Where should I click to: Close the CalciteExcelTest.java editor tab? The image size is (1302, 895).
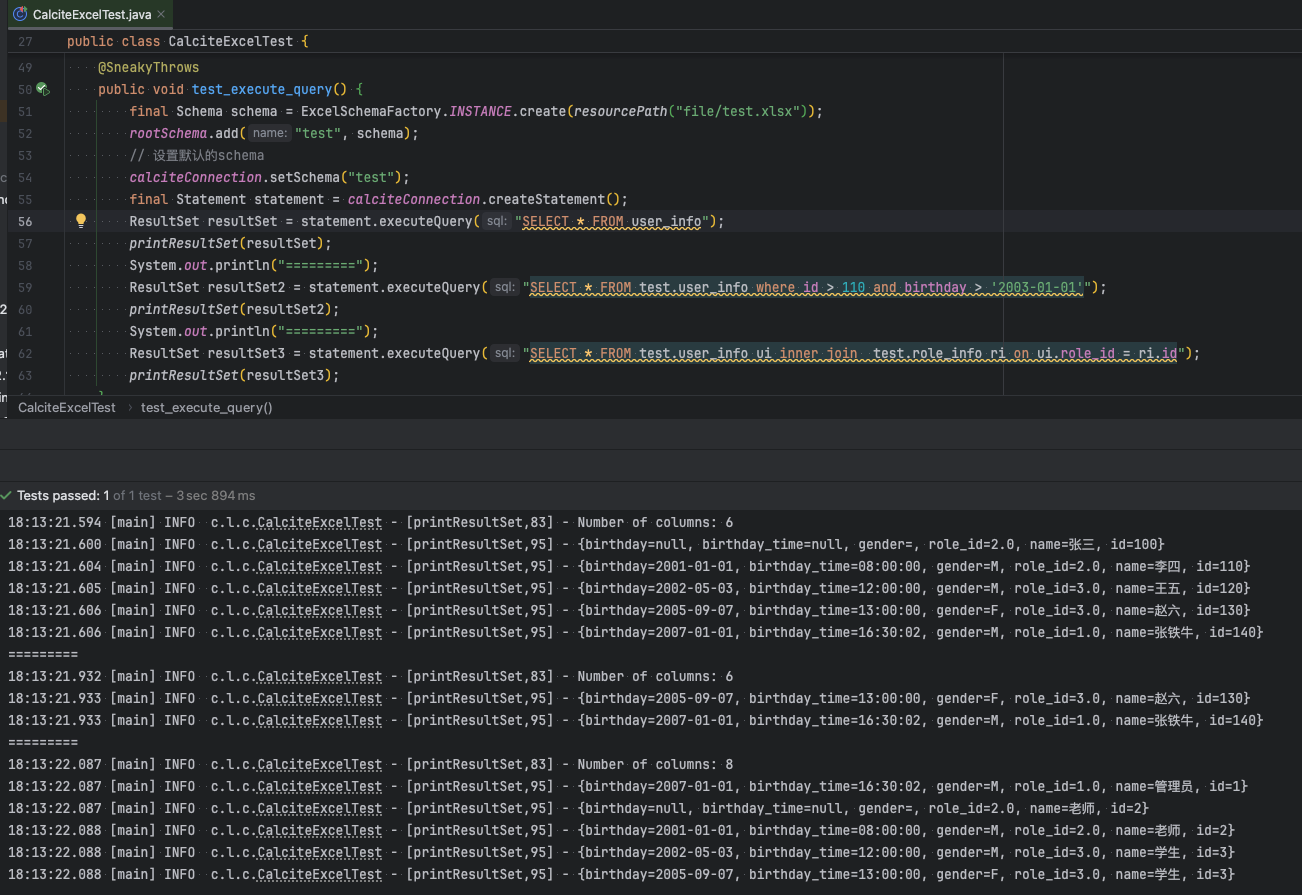[x=161, y=14]
